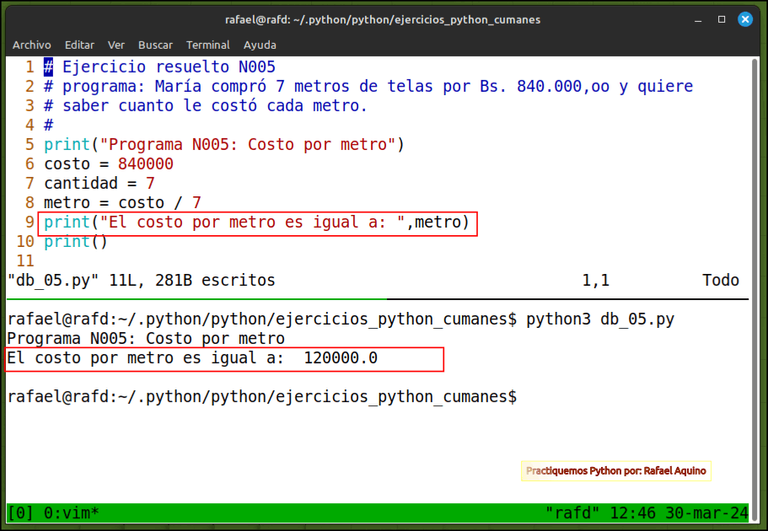Click the tmux window label "[0] 0:vim*"
The image size is (768, 531).
[53, 513]
